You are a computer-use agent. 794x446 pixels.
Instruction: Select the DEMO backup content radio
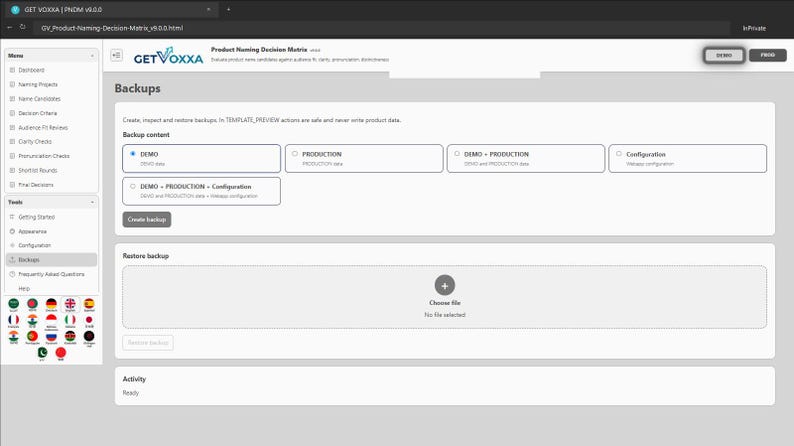pyautogui.click(x=133, y=153)
